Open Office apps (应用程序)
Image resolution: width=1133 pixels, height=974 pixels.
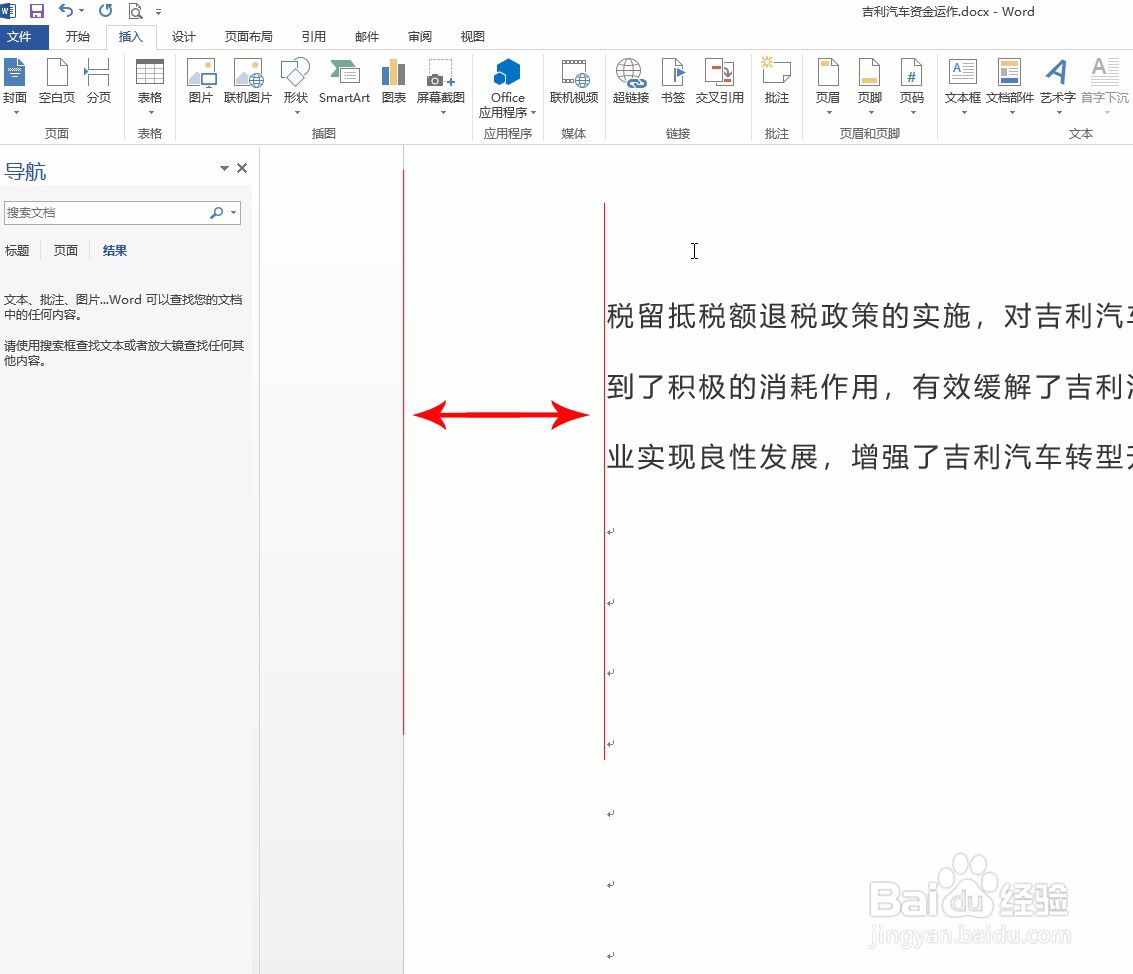pos(507,88)
